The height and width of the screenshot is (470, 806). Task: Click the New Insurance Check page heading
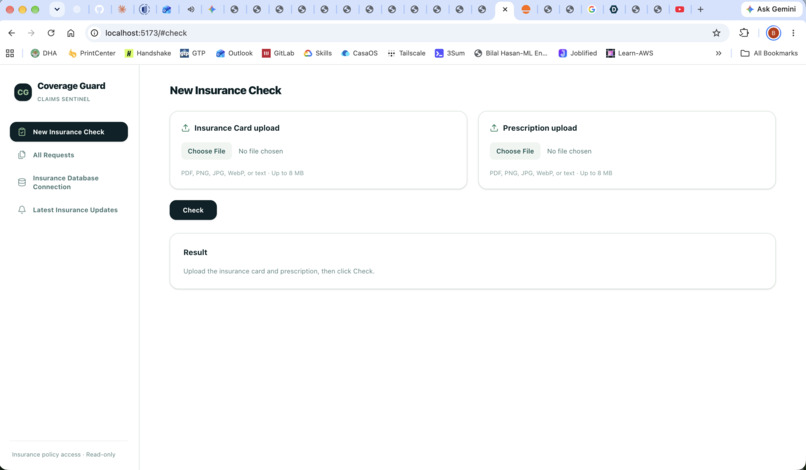pos(226,91)
